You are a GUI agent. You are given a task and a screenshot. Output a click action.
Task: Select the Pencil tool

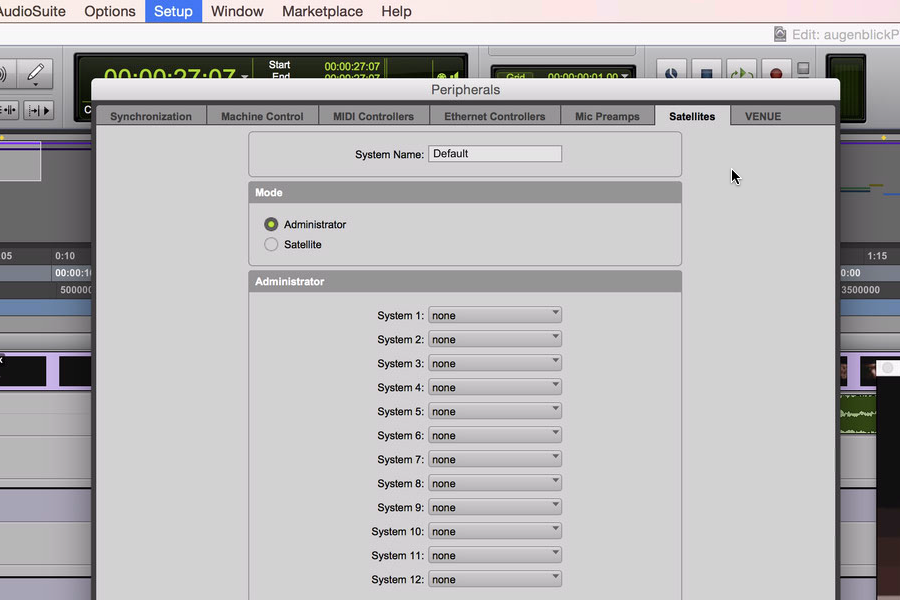point(36,73)
